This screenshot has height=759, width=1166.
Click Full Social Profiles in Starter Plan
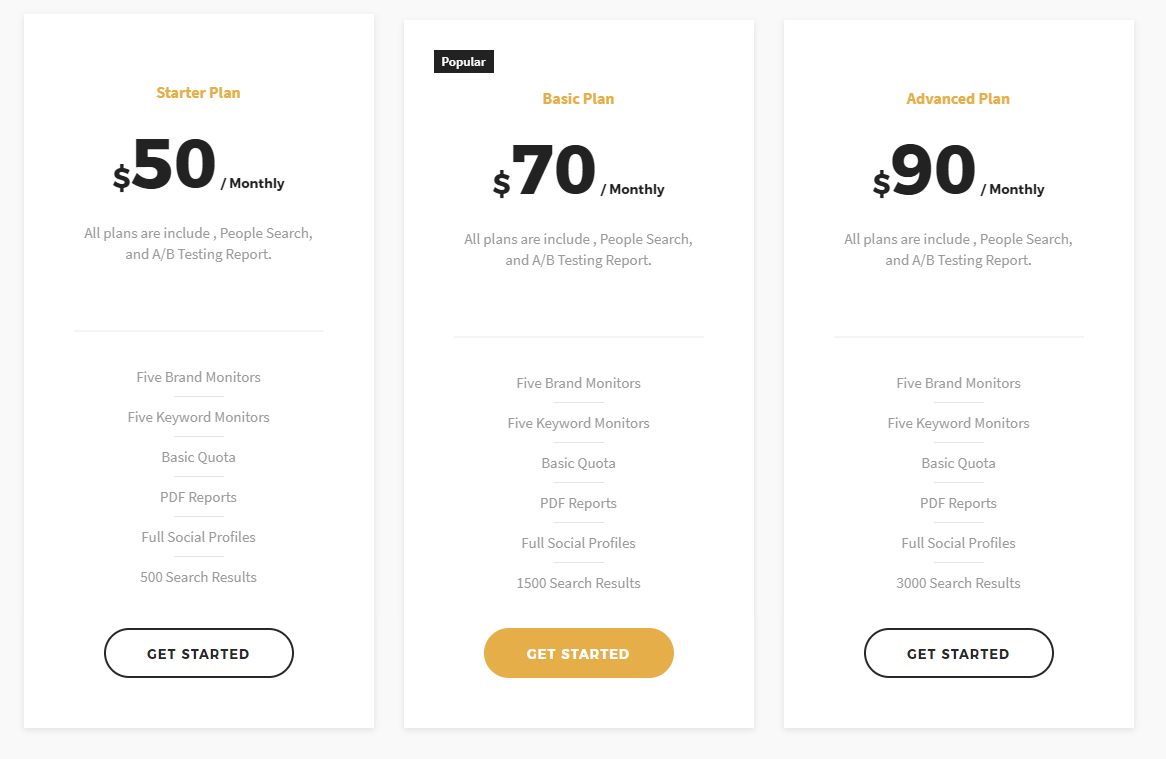[x=198, y=537]
